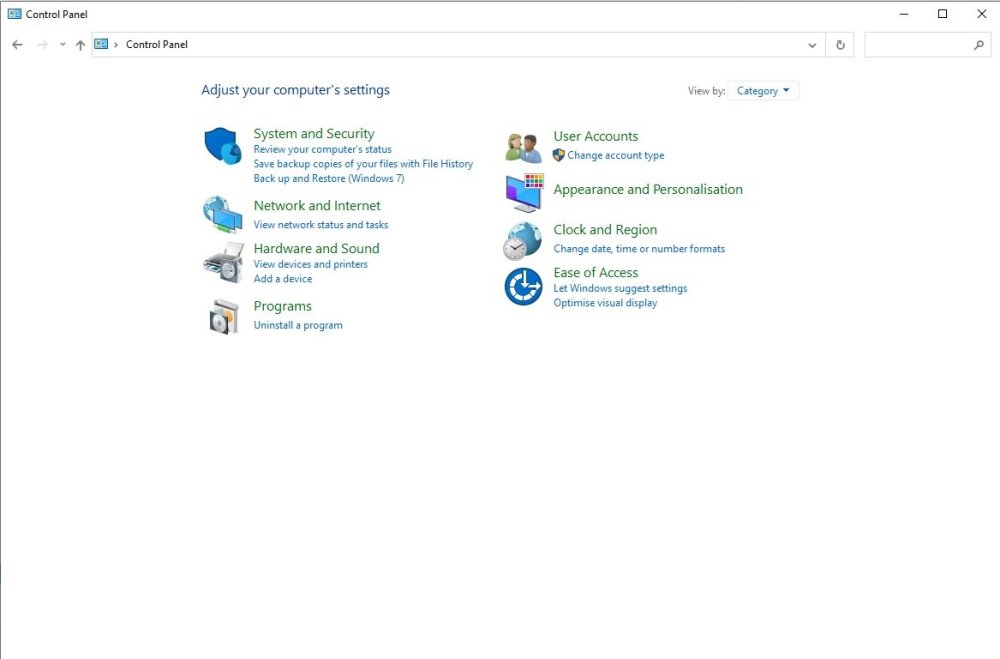Viewport: 1000px width, 659px height.
Task: Click Review your computer's status
Action: 323,149
